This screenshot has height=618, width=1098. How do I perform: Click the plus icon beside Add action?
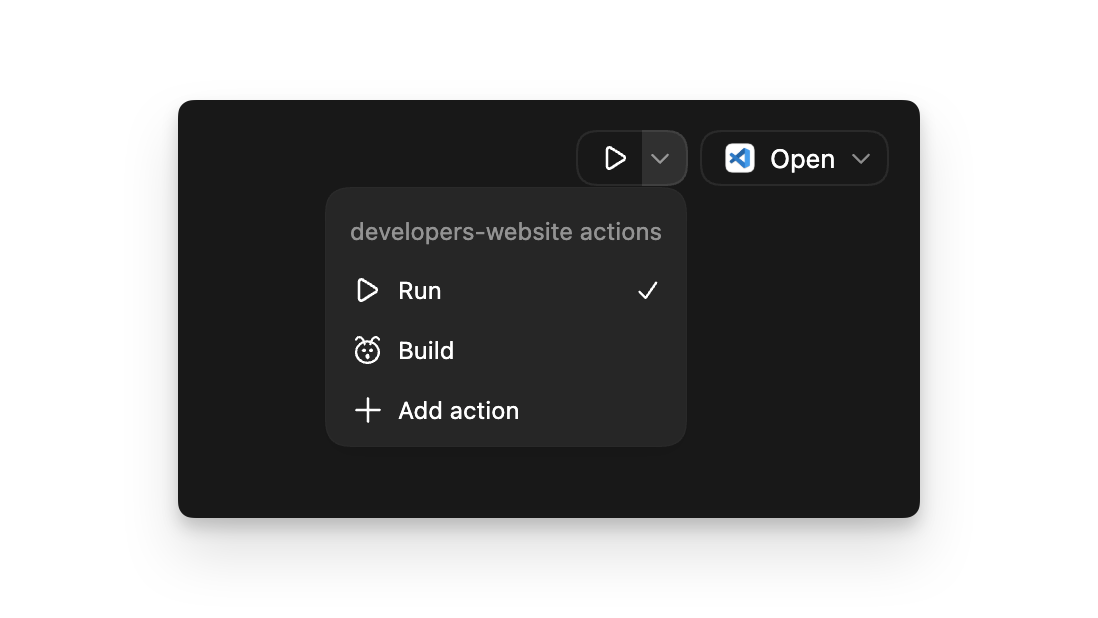point(367,410)
